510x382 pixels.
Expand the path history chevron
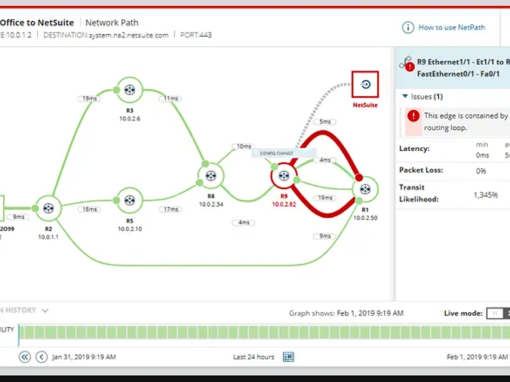45,311
